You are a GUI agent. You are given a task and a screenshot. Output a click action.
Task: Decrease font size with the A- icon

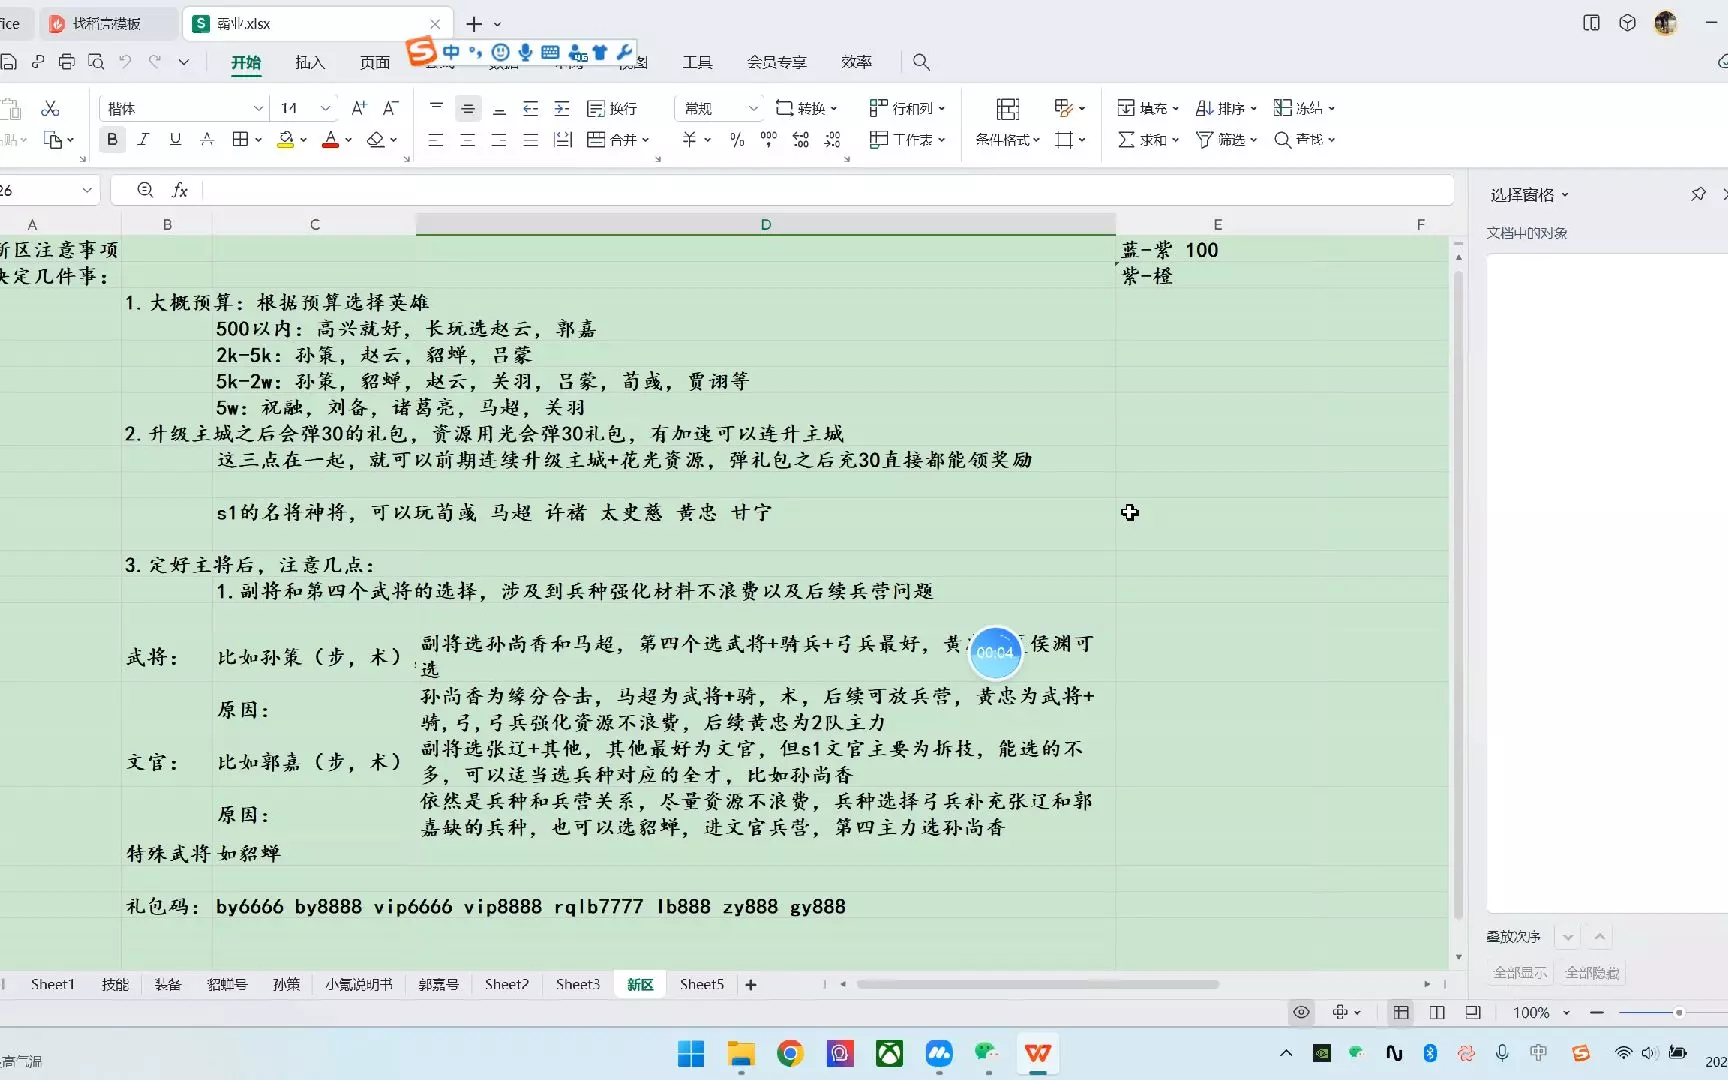pos(391,108)
